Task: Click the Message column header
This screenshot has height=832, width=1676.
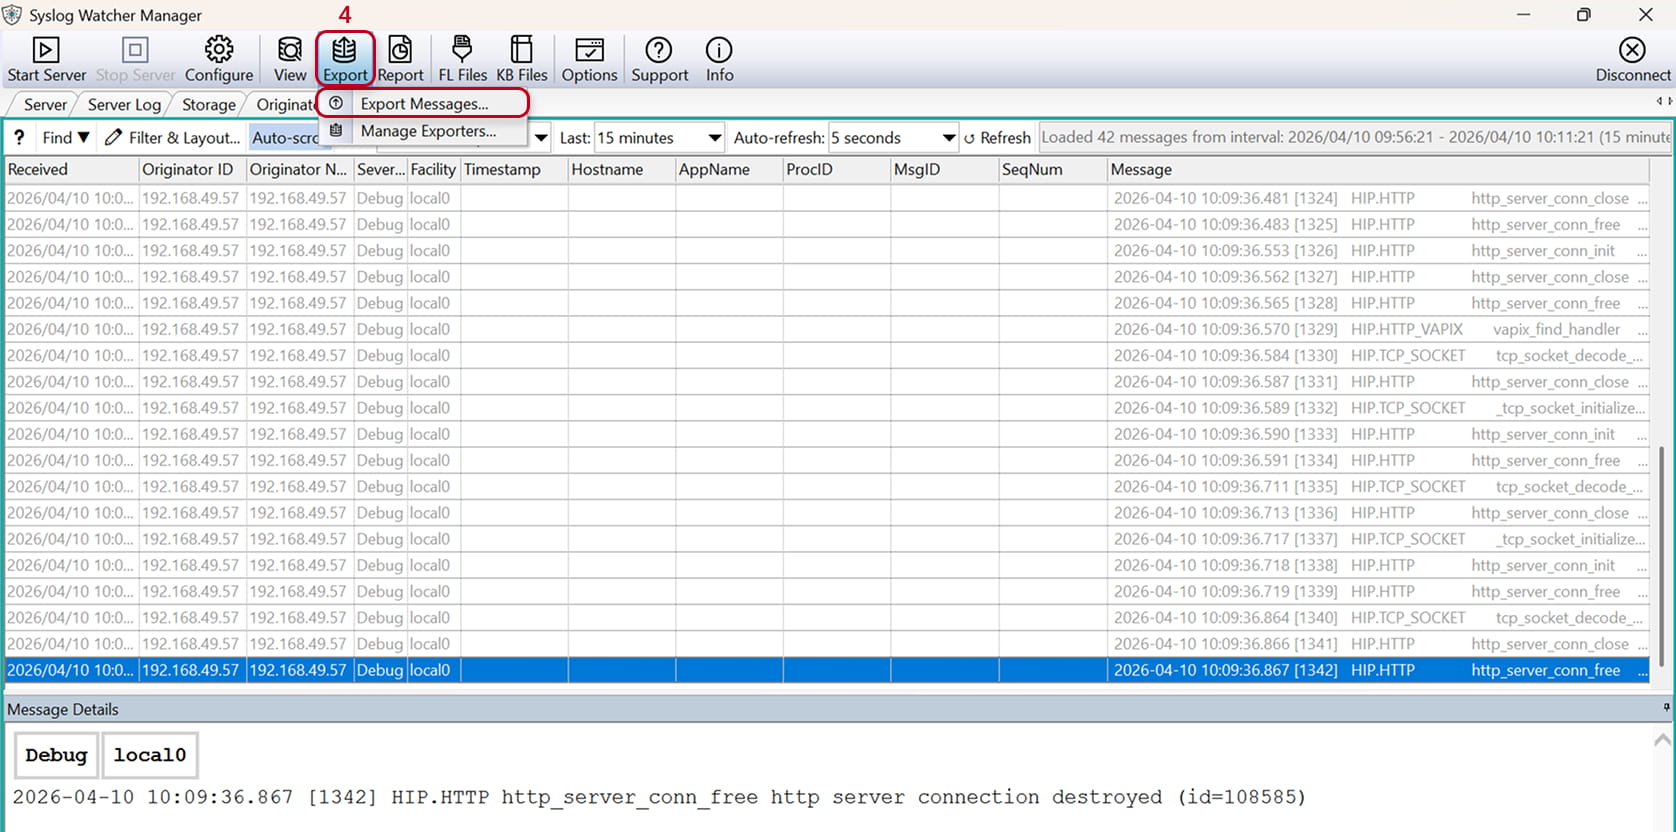Action: (x=1380, y=169)
